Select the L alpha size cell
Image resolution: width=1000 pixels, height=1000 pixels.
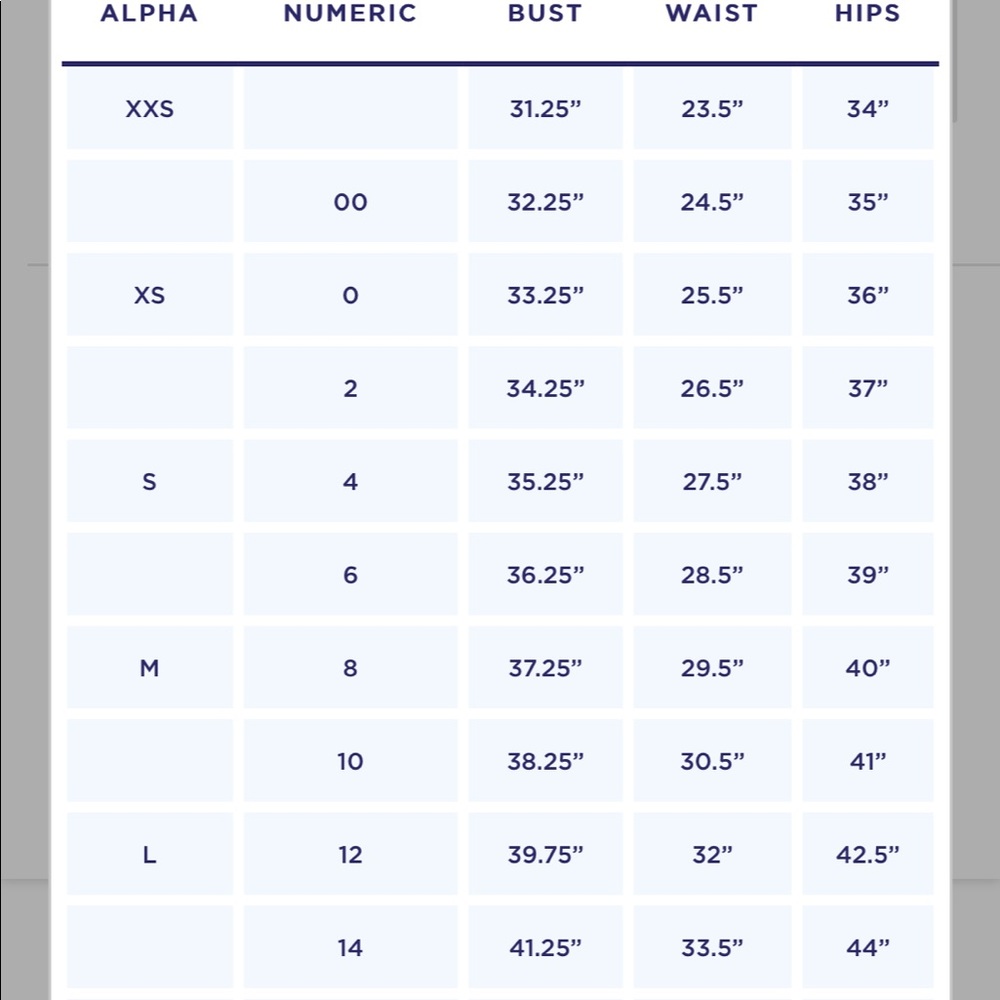pyautogui.click(x=150, y=853)
